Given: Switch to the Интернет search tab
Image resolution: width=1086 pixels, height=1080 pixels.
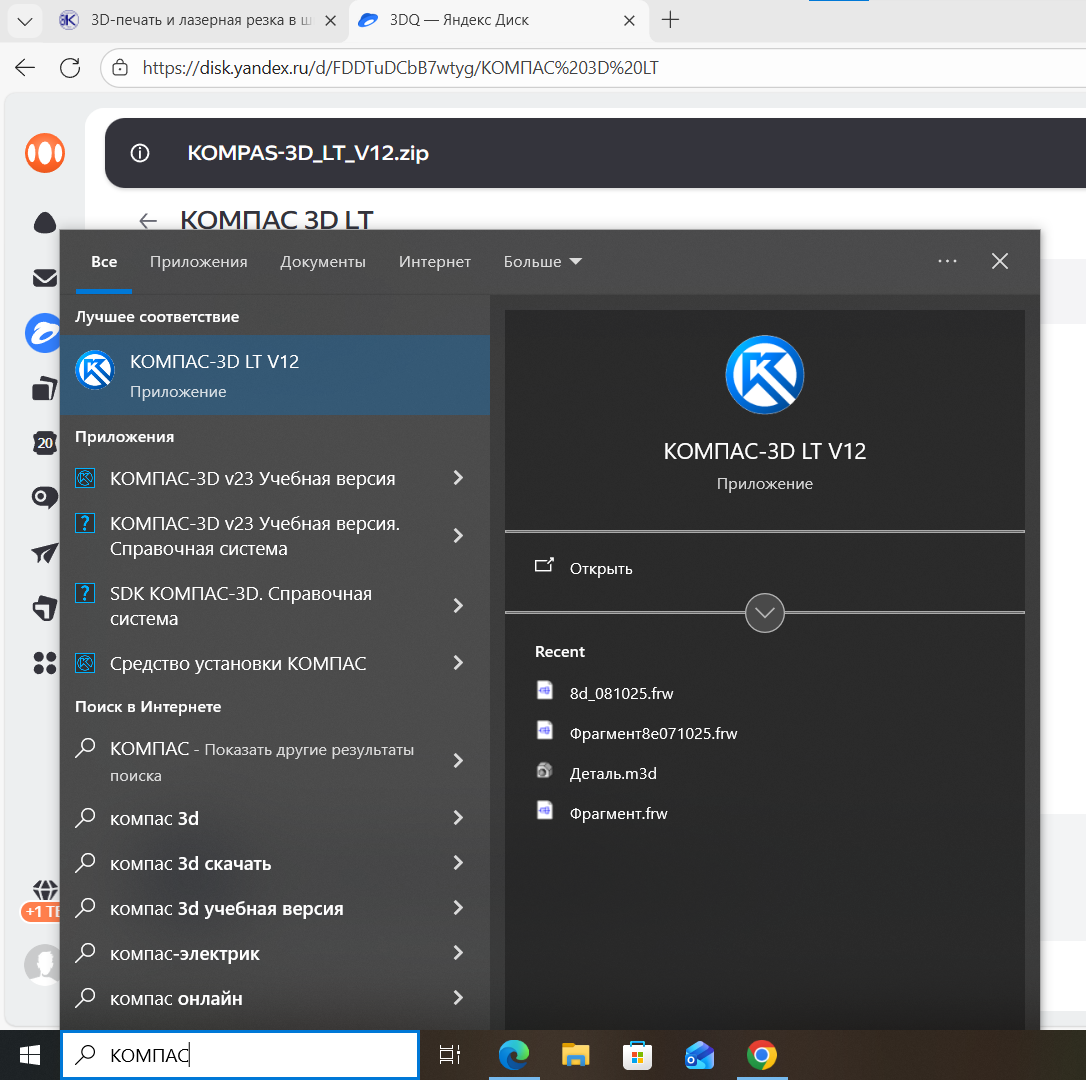Looking at the screenshot, I should 434,261.
